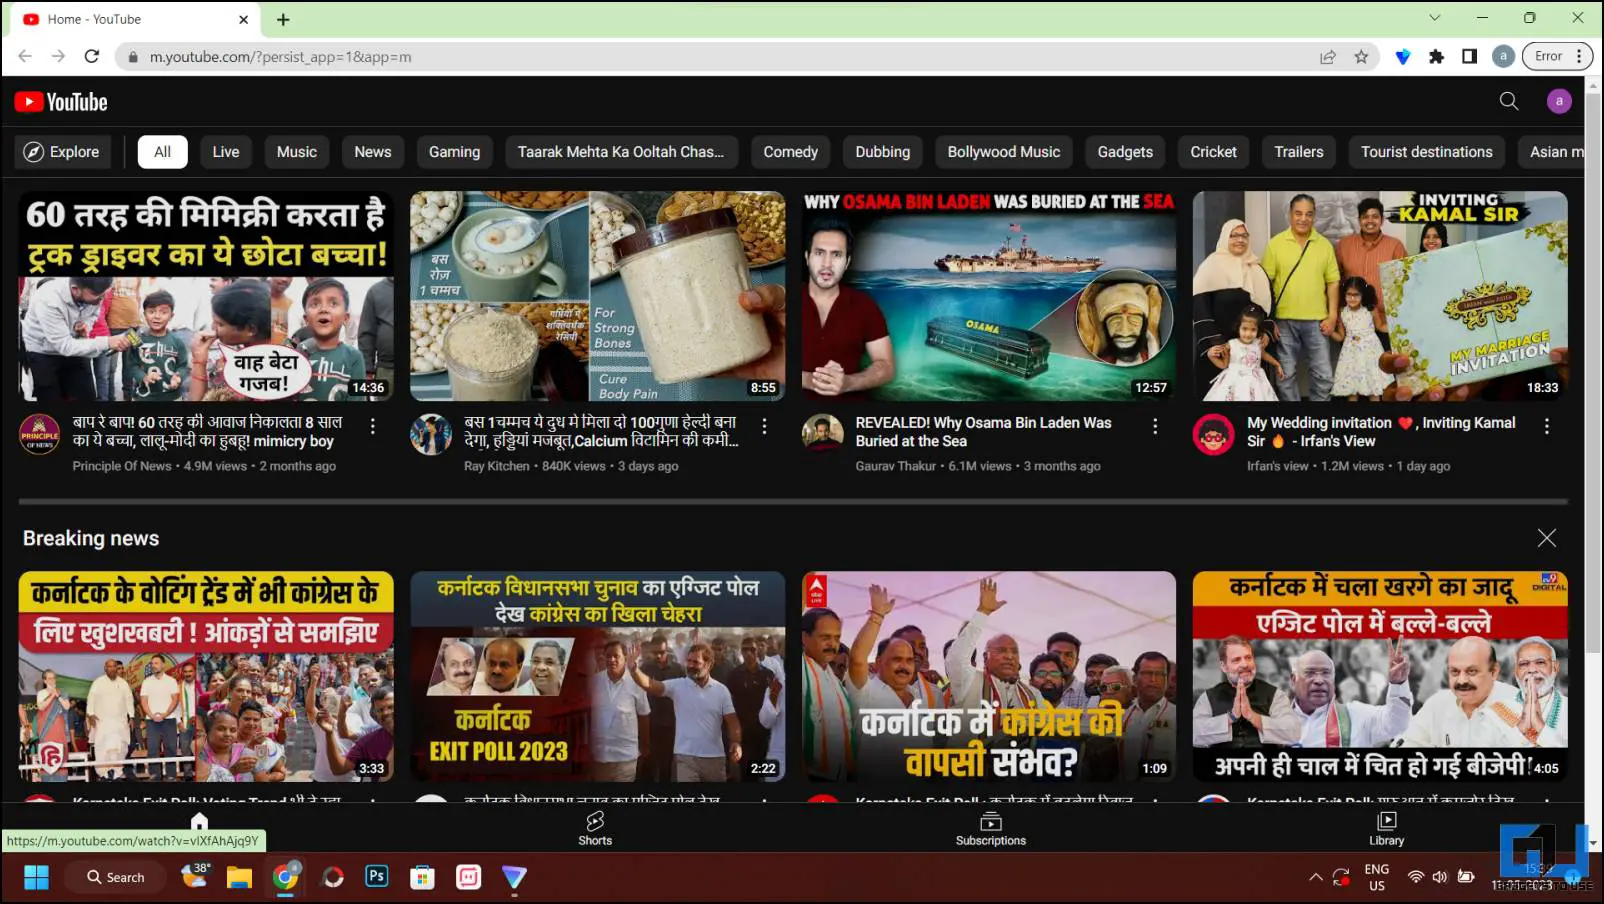Open the 4:05 Breaking news video thumbnail
This screenshot has height=904, width=1604.
[1380, 676]
